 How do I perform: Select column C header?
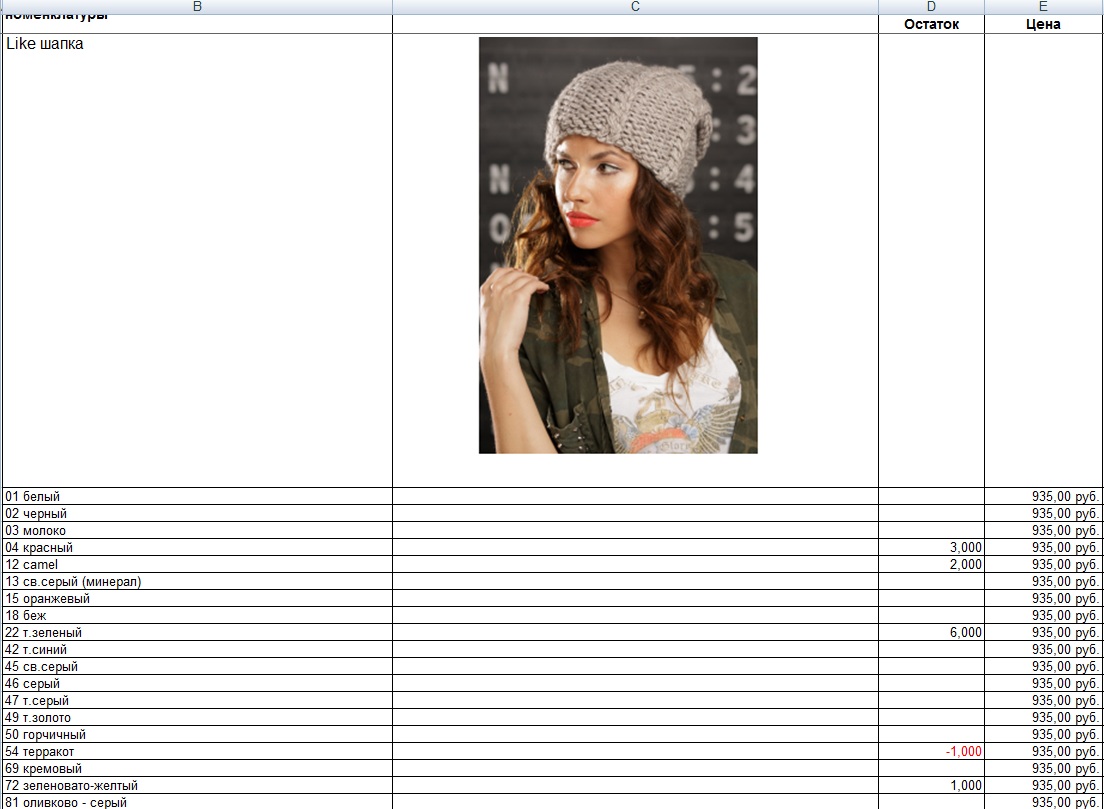pyautogui.click(x=635, y=6)
